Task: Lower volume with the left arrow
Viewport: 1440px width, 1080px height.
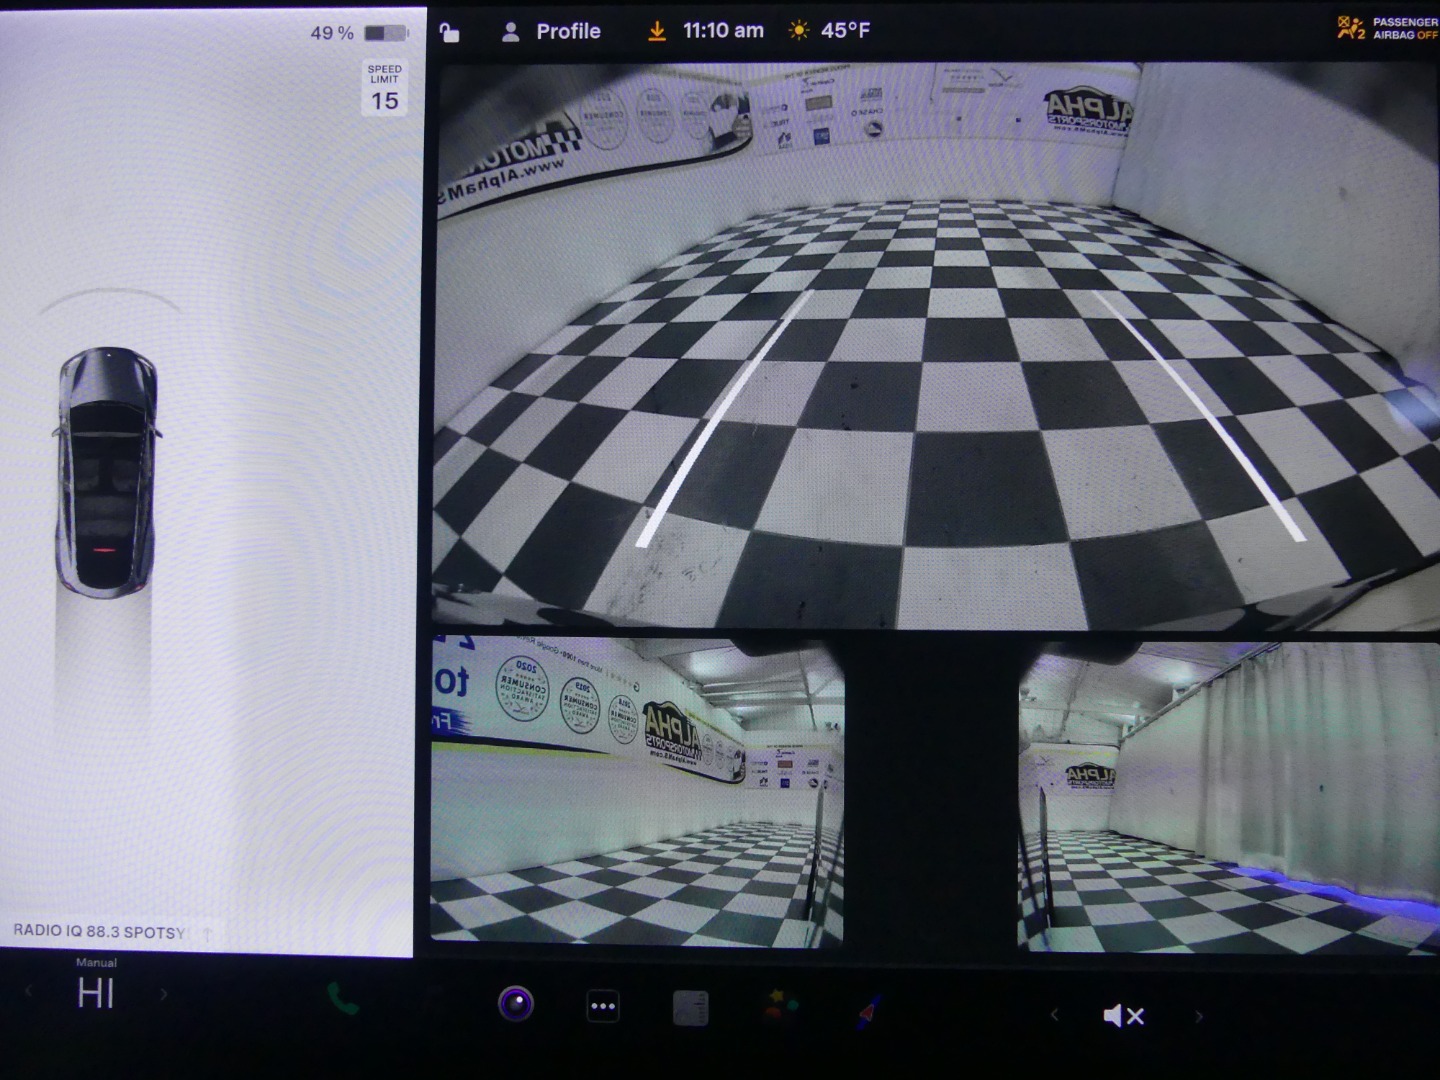Action: [1054, 1015]
